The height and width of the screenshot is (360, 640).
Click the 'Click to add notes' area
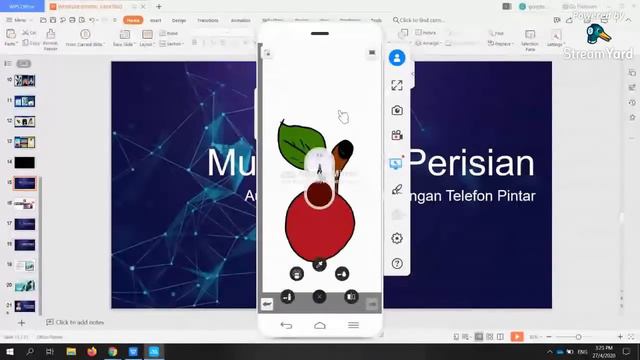pos(75,322)
